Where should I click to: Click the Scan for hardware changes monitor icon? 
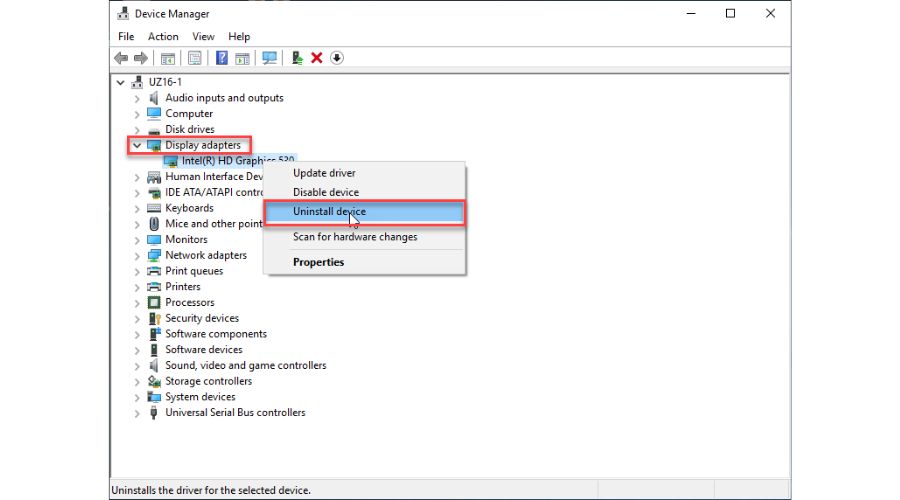269,58
